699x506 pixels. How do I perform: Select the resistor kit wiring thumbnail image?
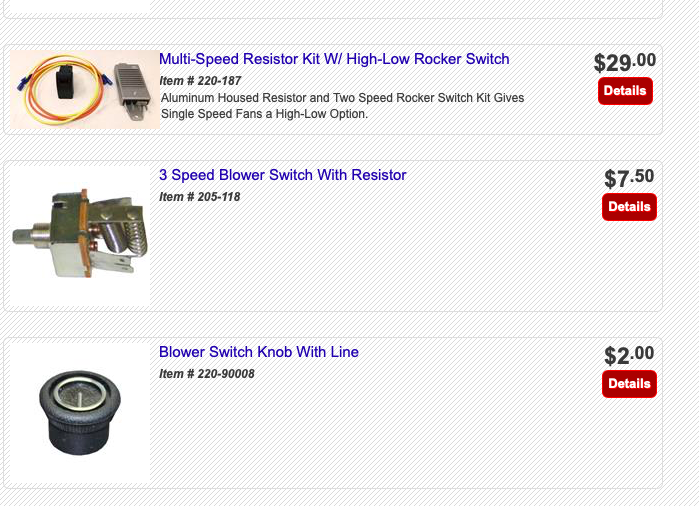point(85,90)
